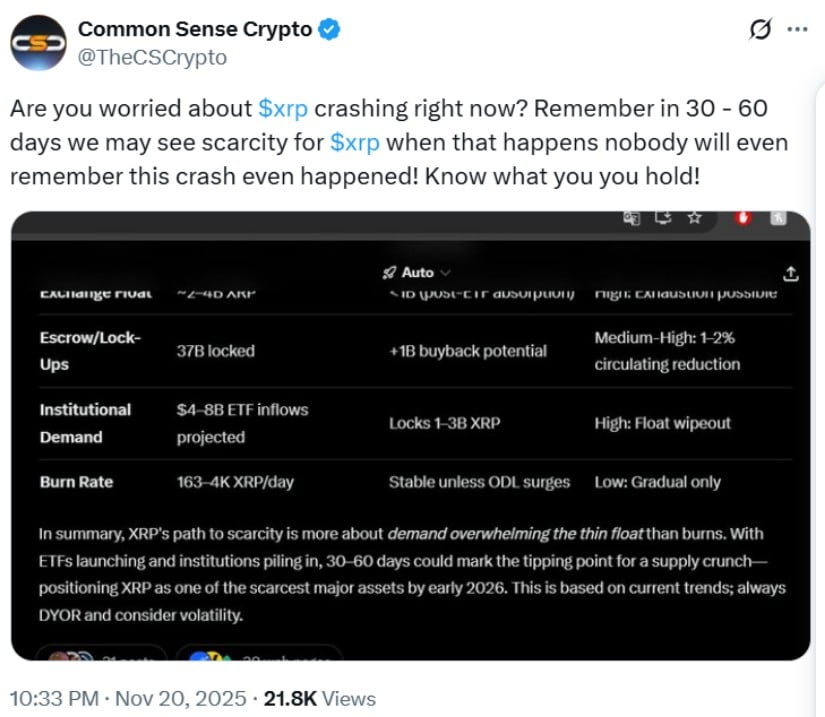Click the 21.8K Views count
This screenshot has height=717, width=825.
[319, 698]
